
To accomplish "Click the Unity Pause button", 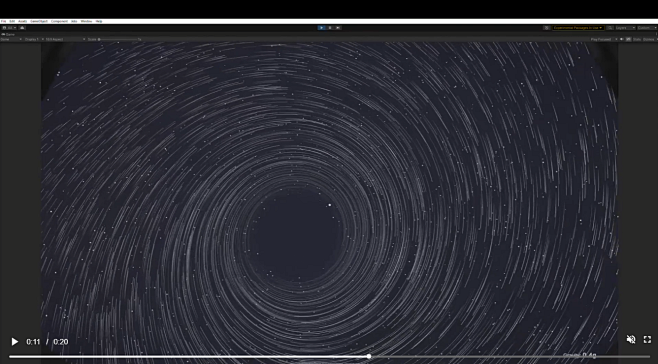I will pyautogui.click(x=330, y=28).
